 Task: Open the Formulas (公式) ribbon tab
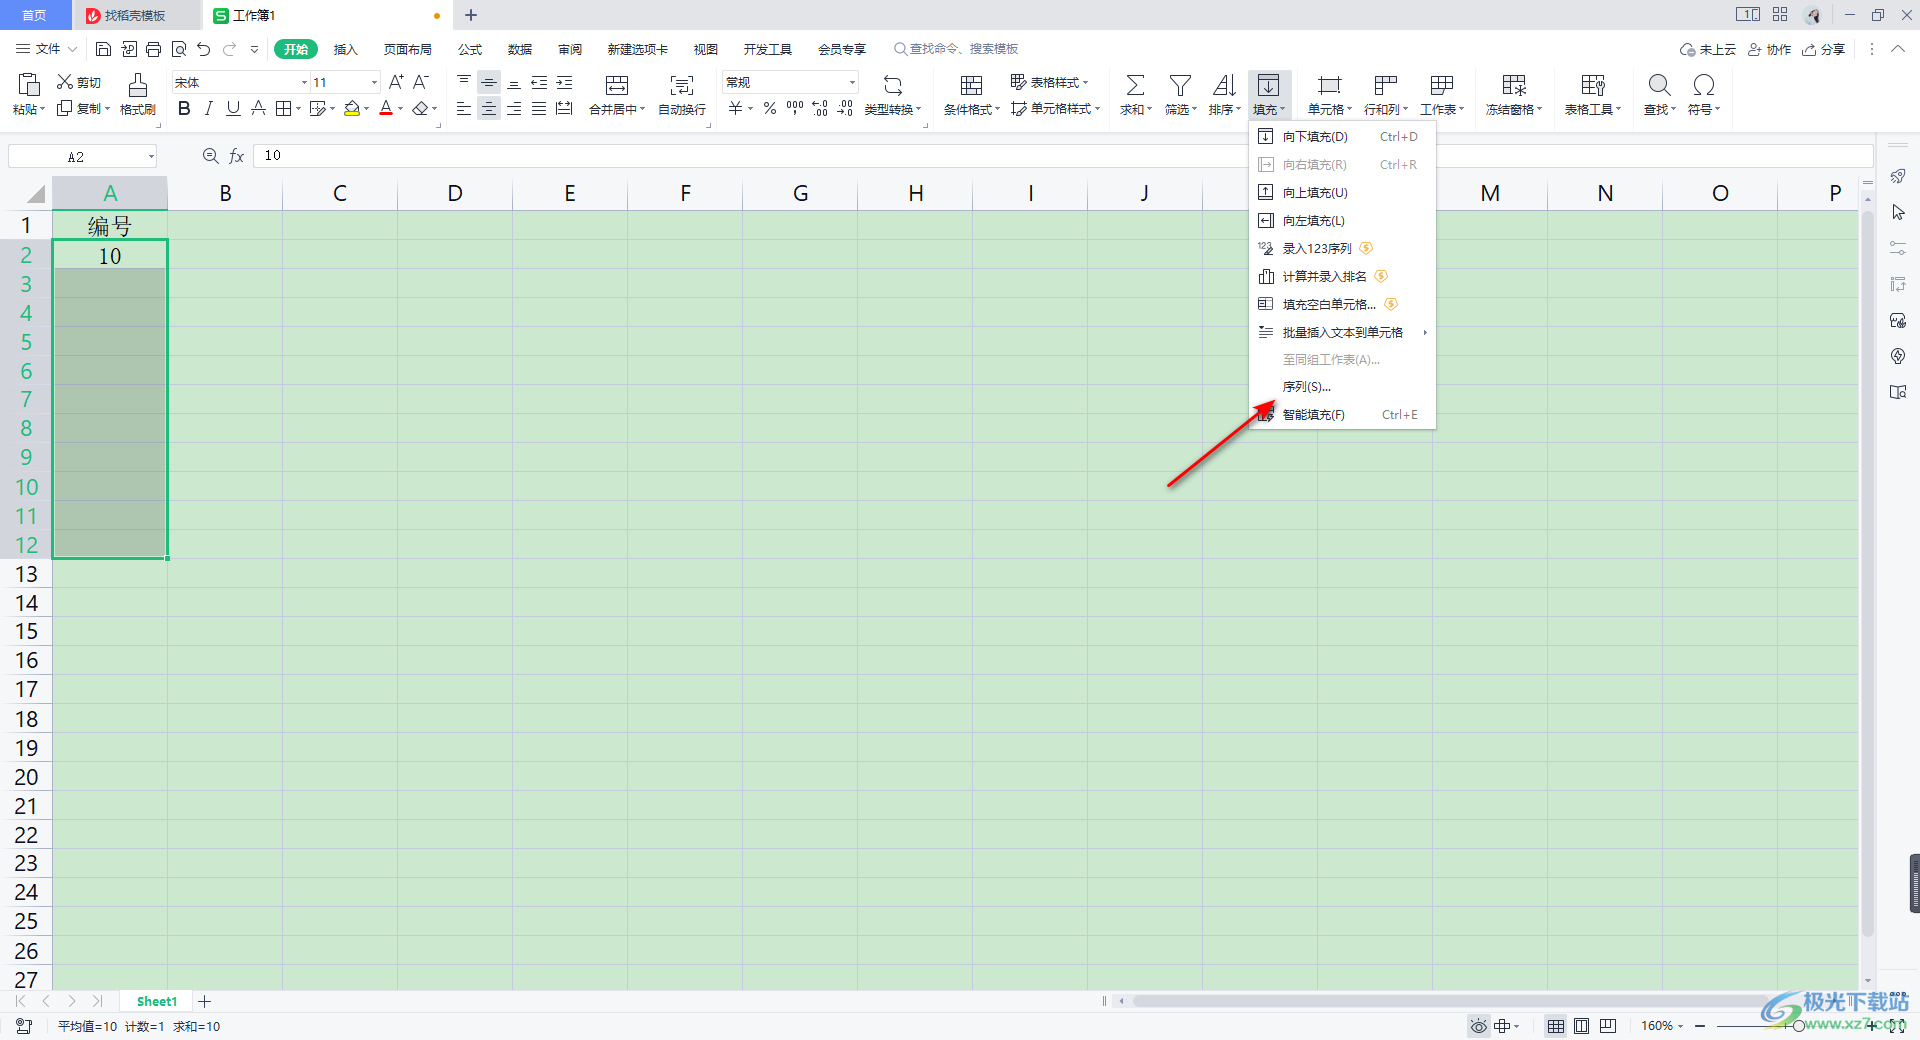(470, 49)
